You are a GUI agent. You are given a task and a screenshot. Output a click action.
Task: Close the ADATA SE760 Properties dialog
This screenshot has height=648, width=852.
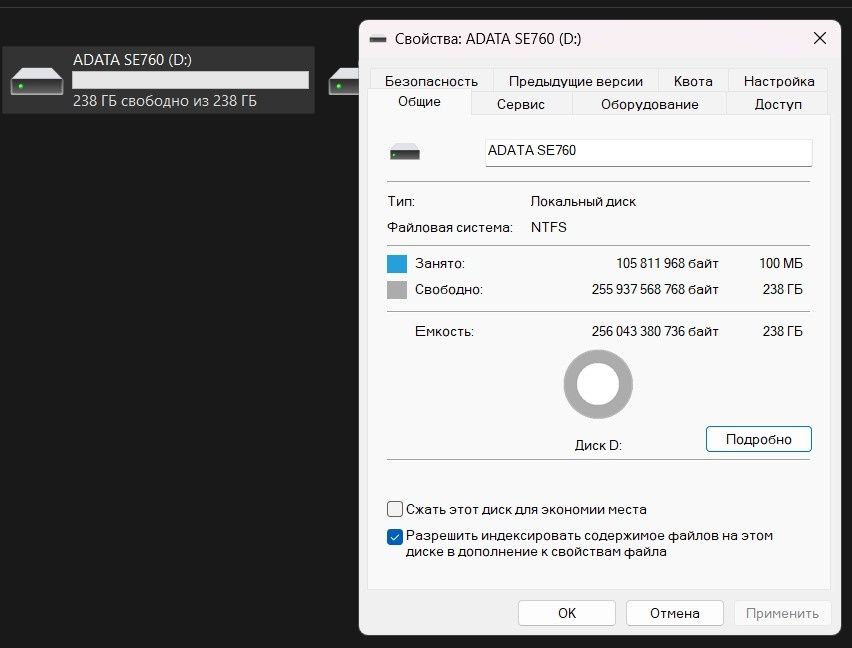coord(819,39)
